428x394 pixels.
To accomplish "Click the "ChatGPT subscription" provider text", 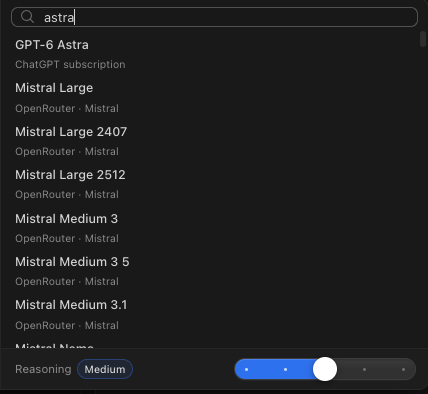I will point(70,64).
